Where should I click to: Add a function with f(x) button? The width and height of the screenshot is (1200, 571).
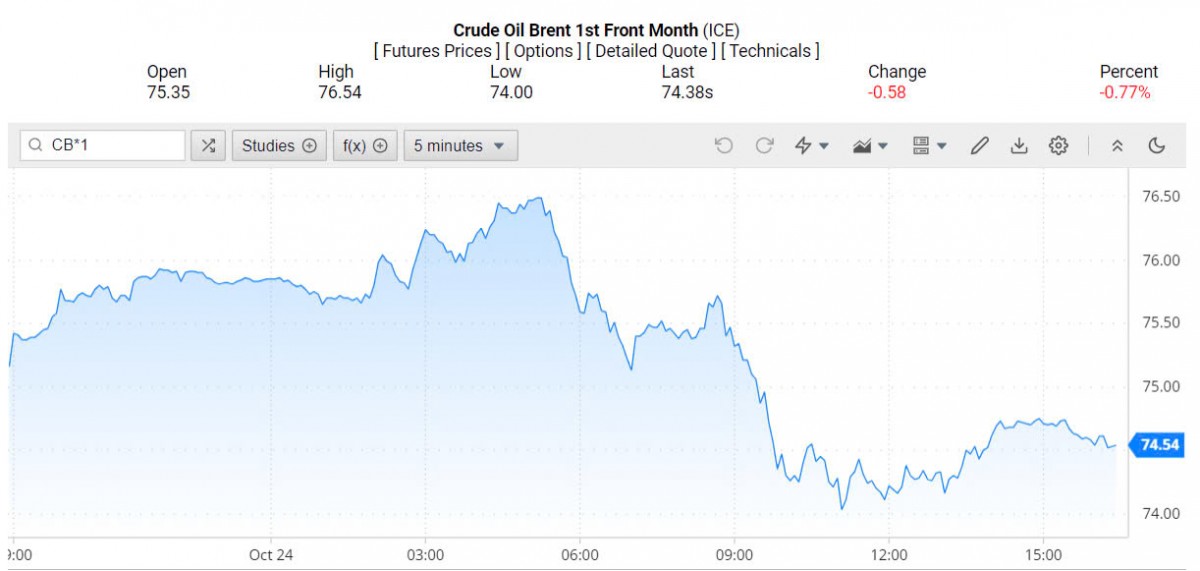(365, 146)
